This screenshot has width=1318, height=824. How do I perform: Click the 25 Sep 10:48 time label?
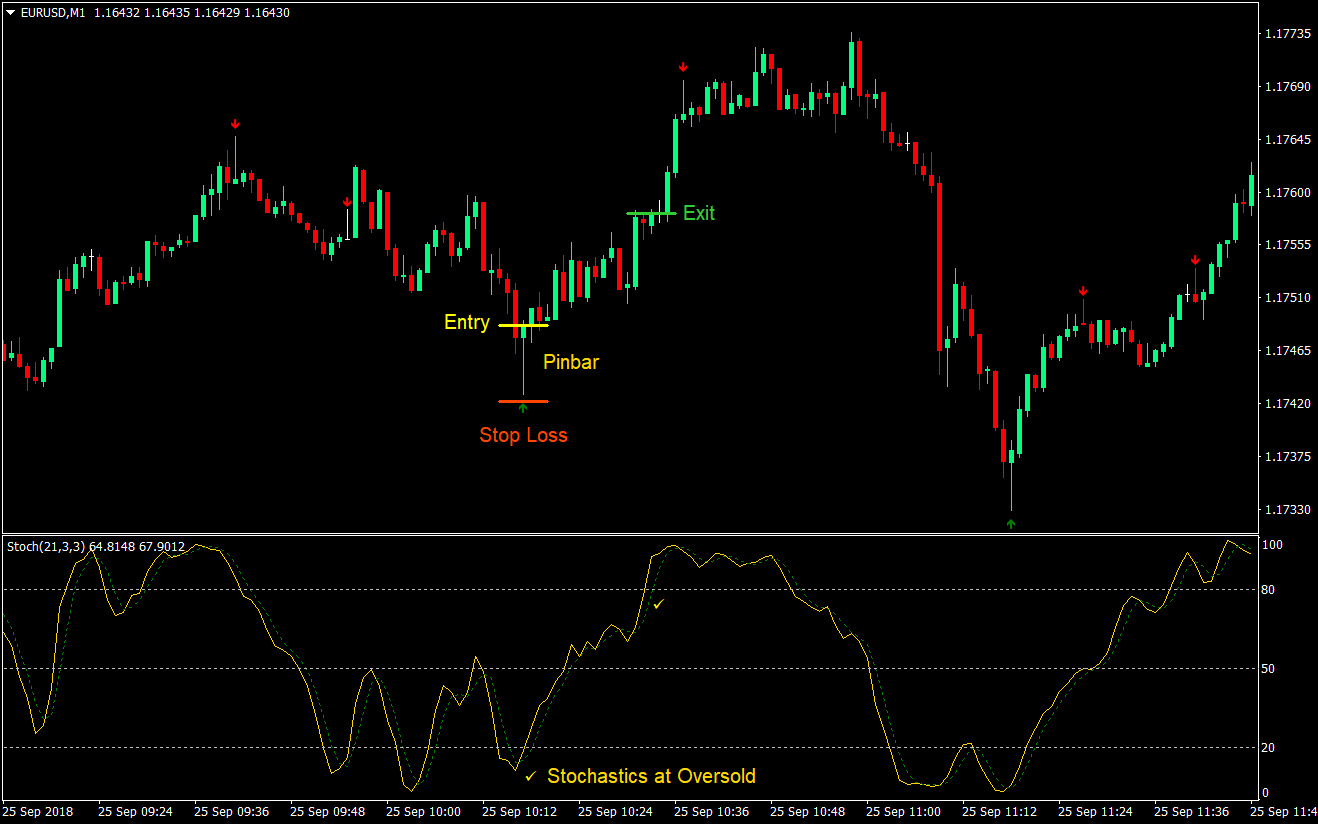pyautogui.click(x=808, y=812)
